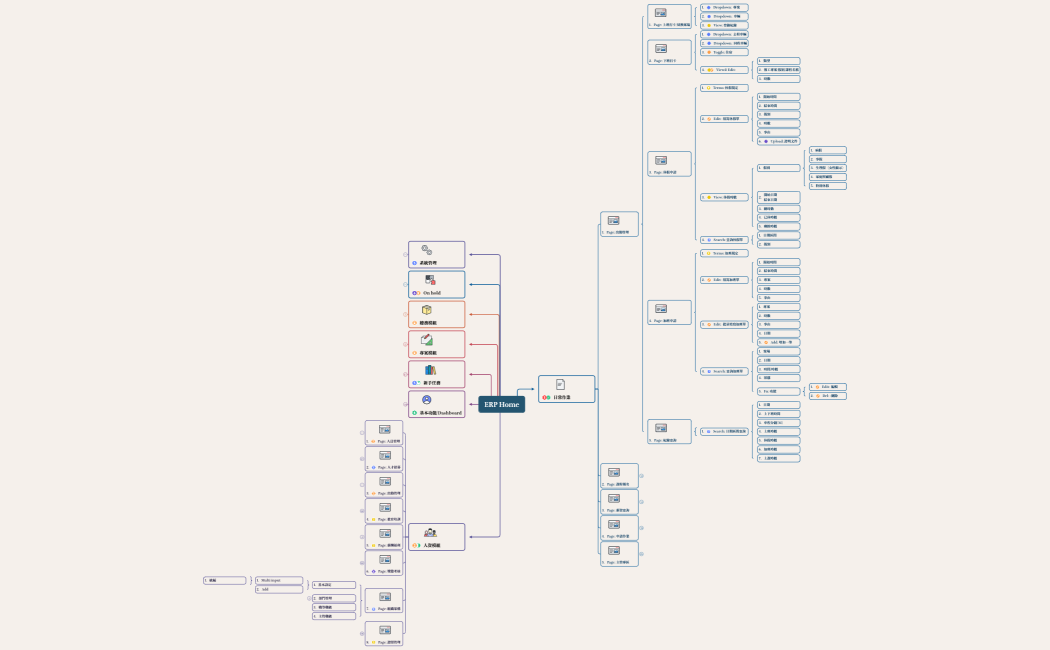The image size is (1050, 650).
Task: Click the yellow box icon in the orange node
Action: (427, 310)
